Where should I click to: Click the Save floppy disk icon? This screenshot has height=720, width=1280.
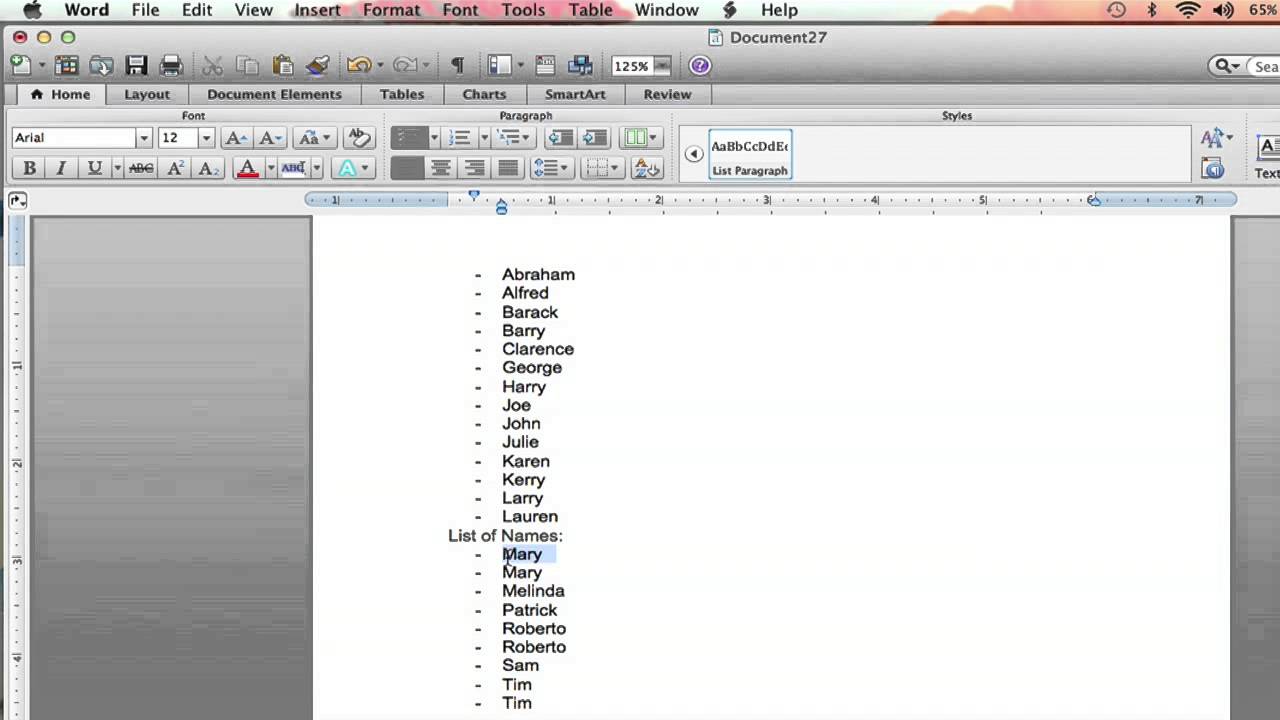pyautogui.click(x=136, y=66)
